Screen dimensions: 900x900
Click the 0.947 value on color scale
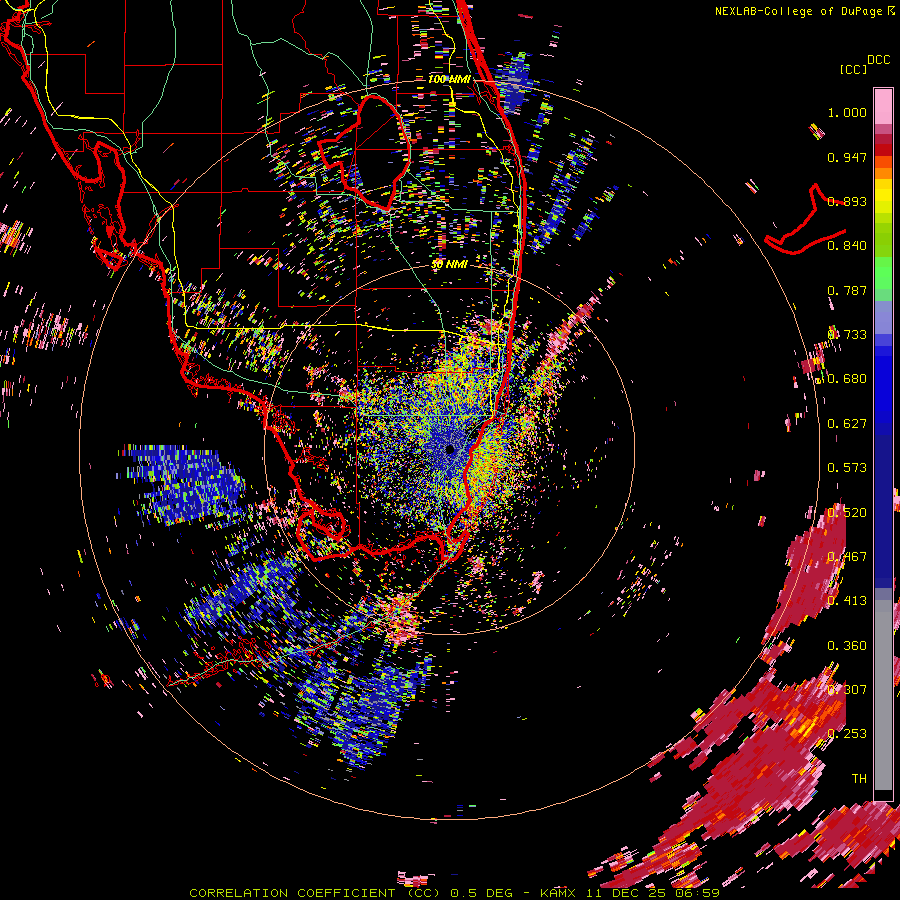point(847,157)
